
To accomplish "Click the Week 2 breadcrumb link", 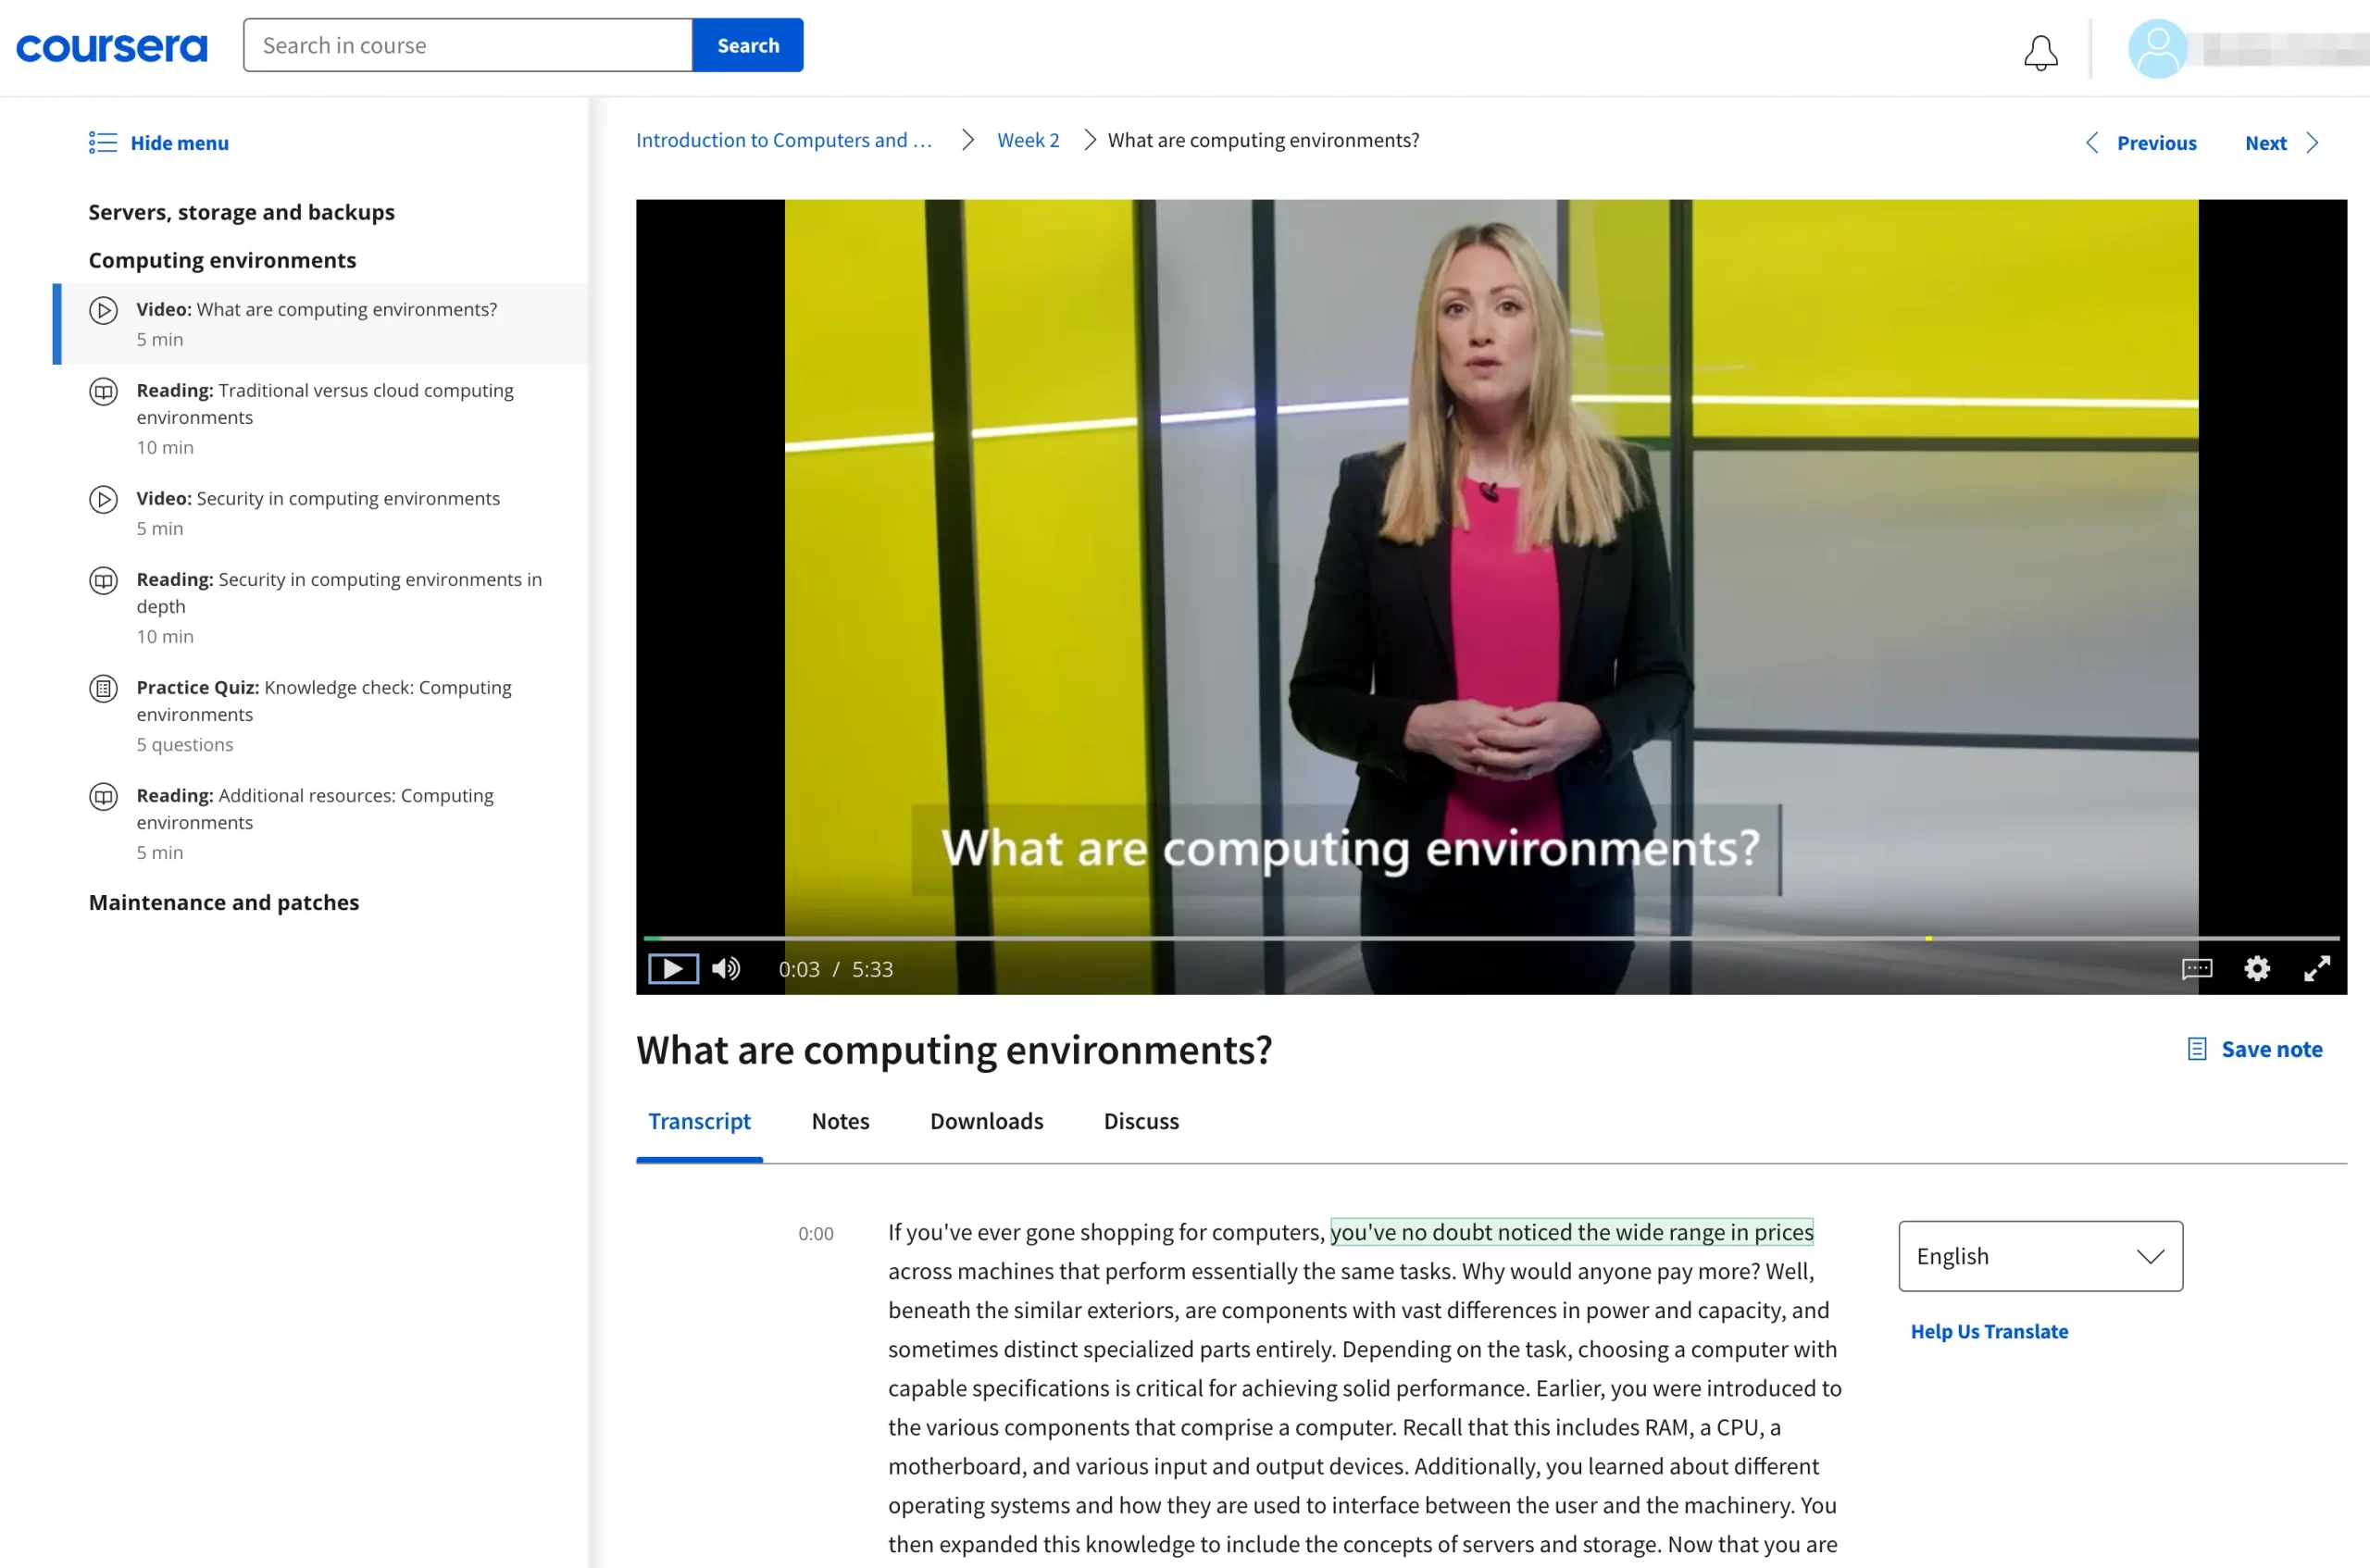I will [x=1027, y=140].
